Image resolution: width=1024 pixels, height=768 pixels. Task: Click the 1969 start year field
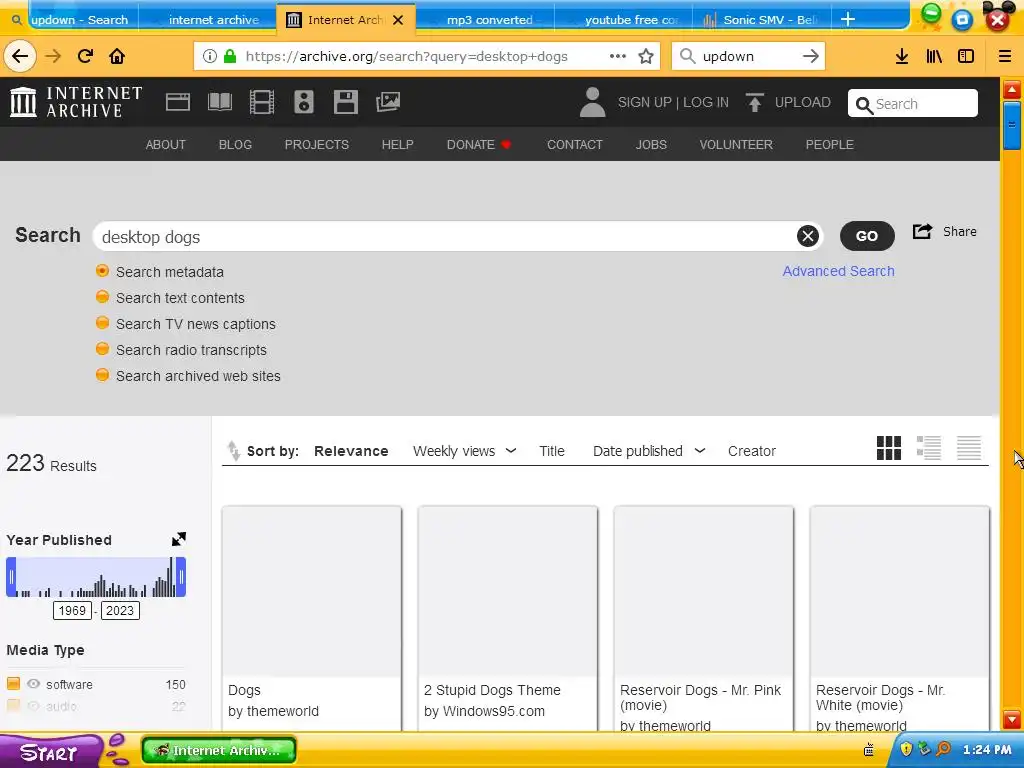72,611
